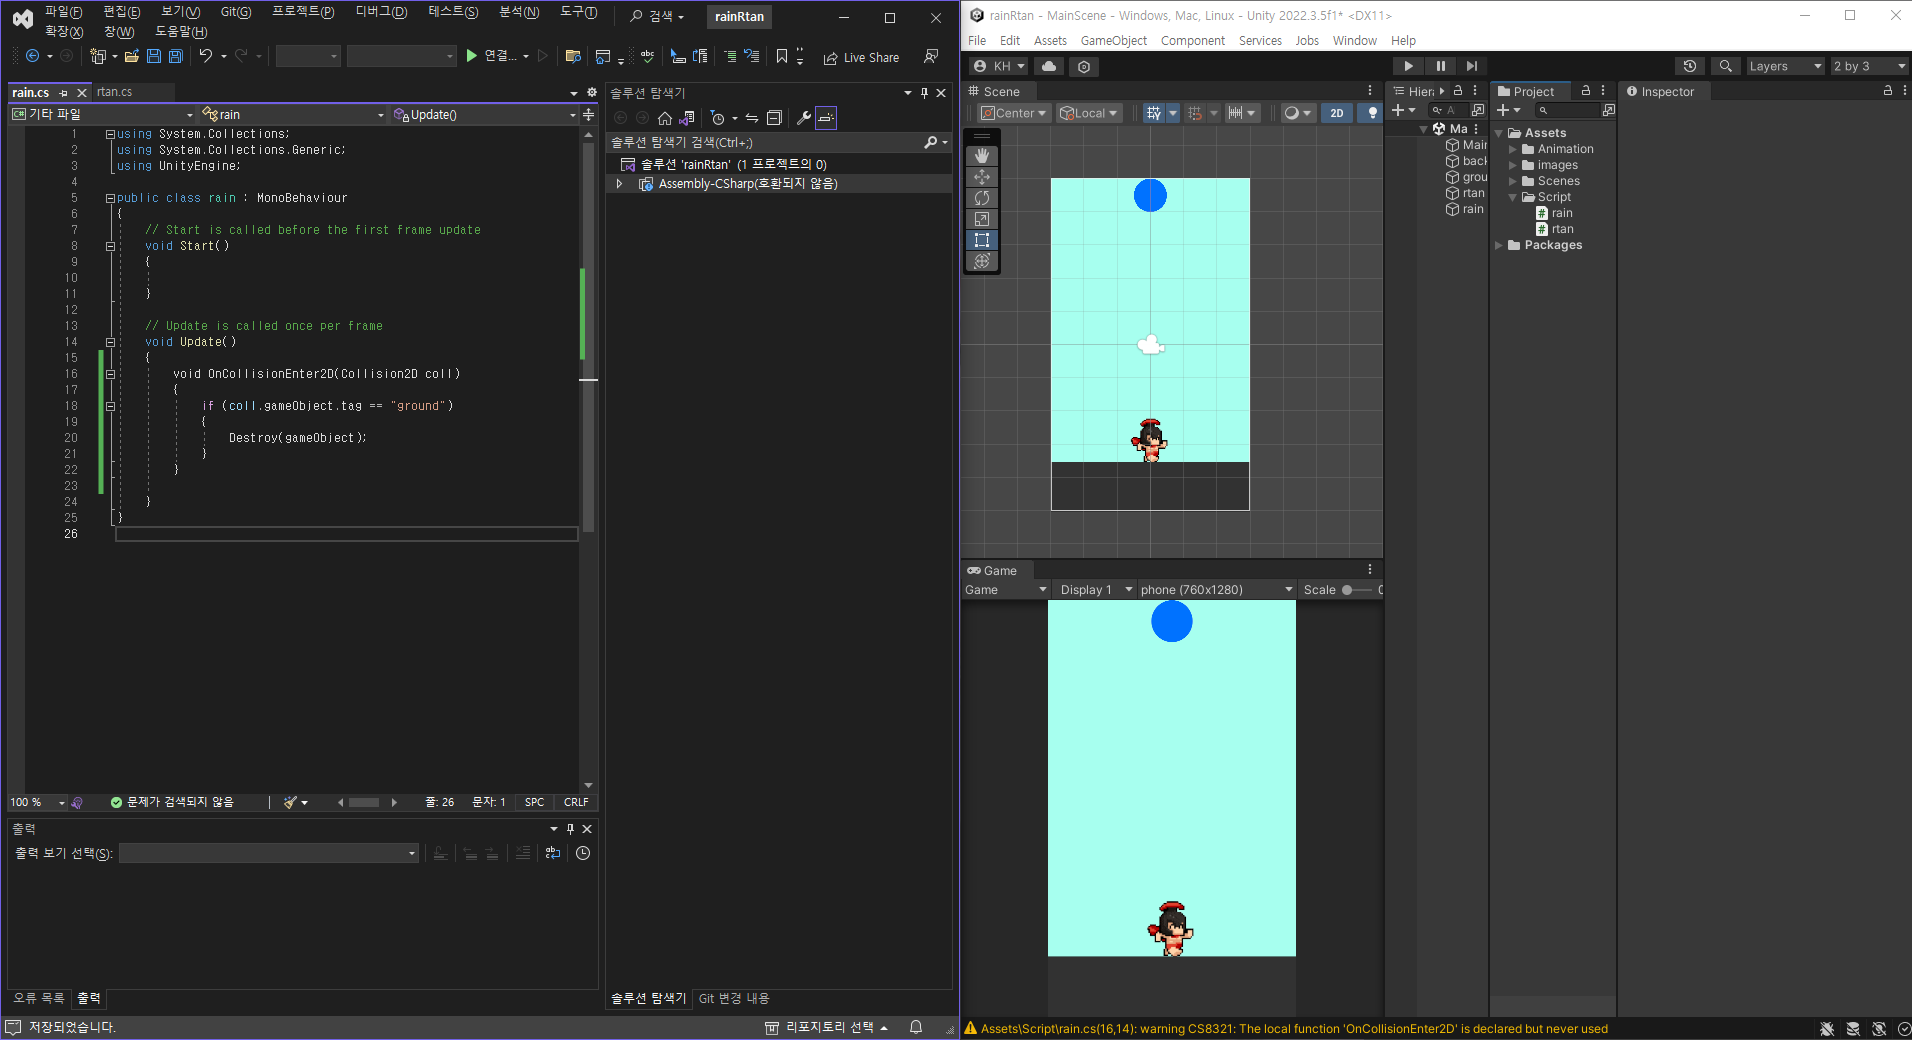The image size is (1912, 1040).
Task: Select the Move tool in Unity Scene toolbar
Action: coord(982,177)
